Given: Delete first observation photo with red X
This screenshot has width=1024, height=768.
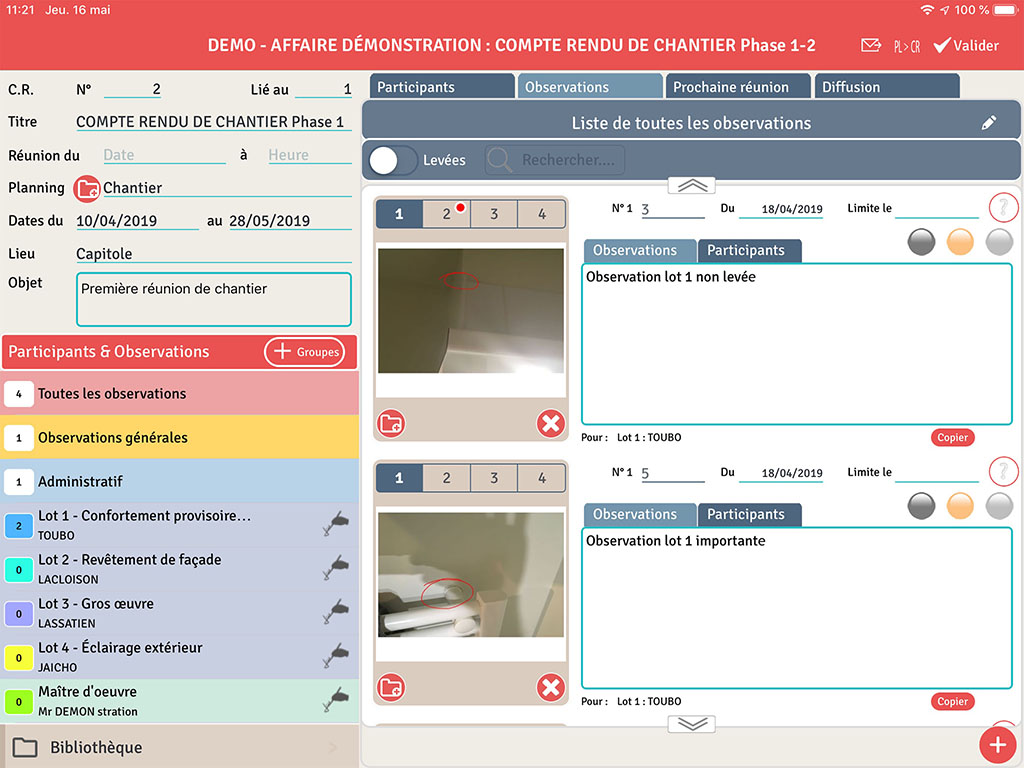Looking at the screenshot, I should pyautogui.click(x=551, y=424).
